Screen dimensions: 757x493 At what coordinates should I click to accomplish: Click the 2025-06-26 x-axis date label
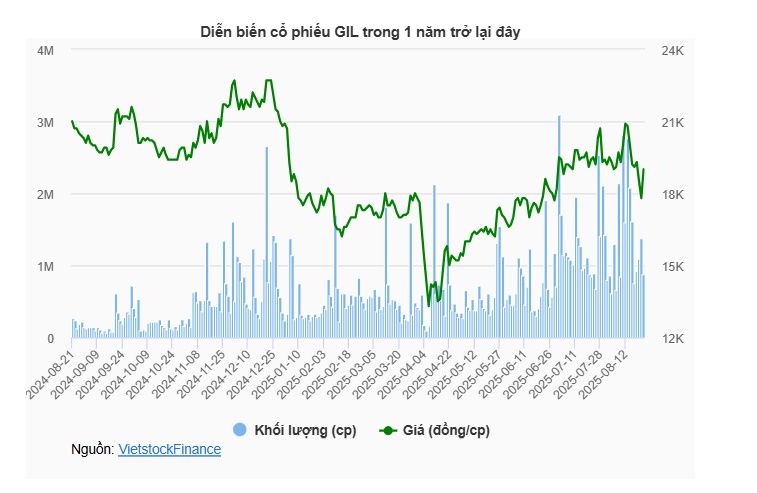532,370
